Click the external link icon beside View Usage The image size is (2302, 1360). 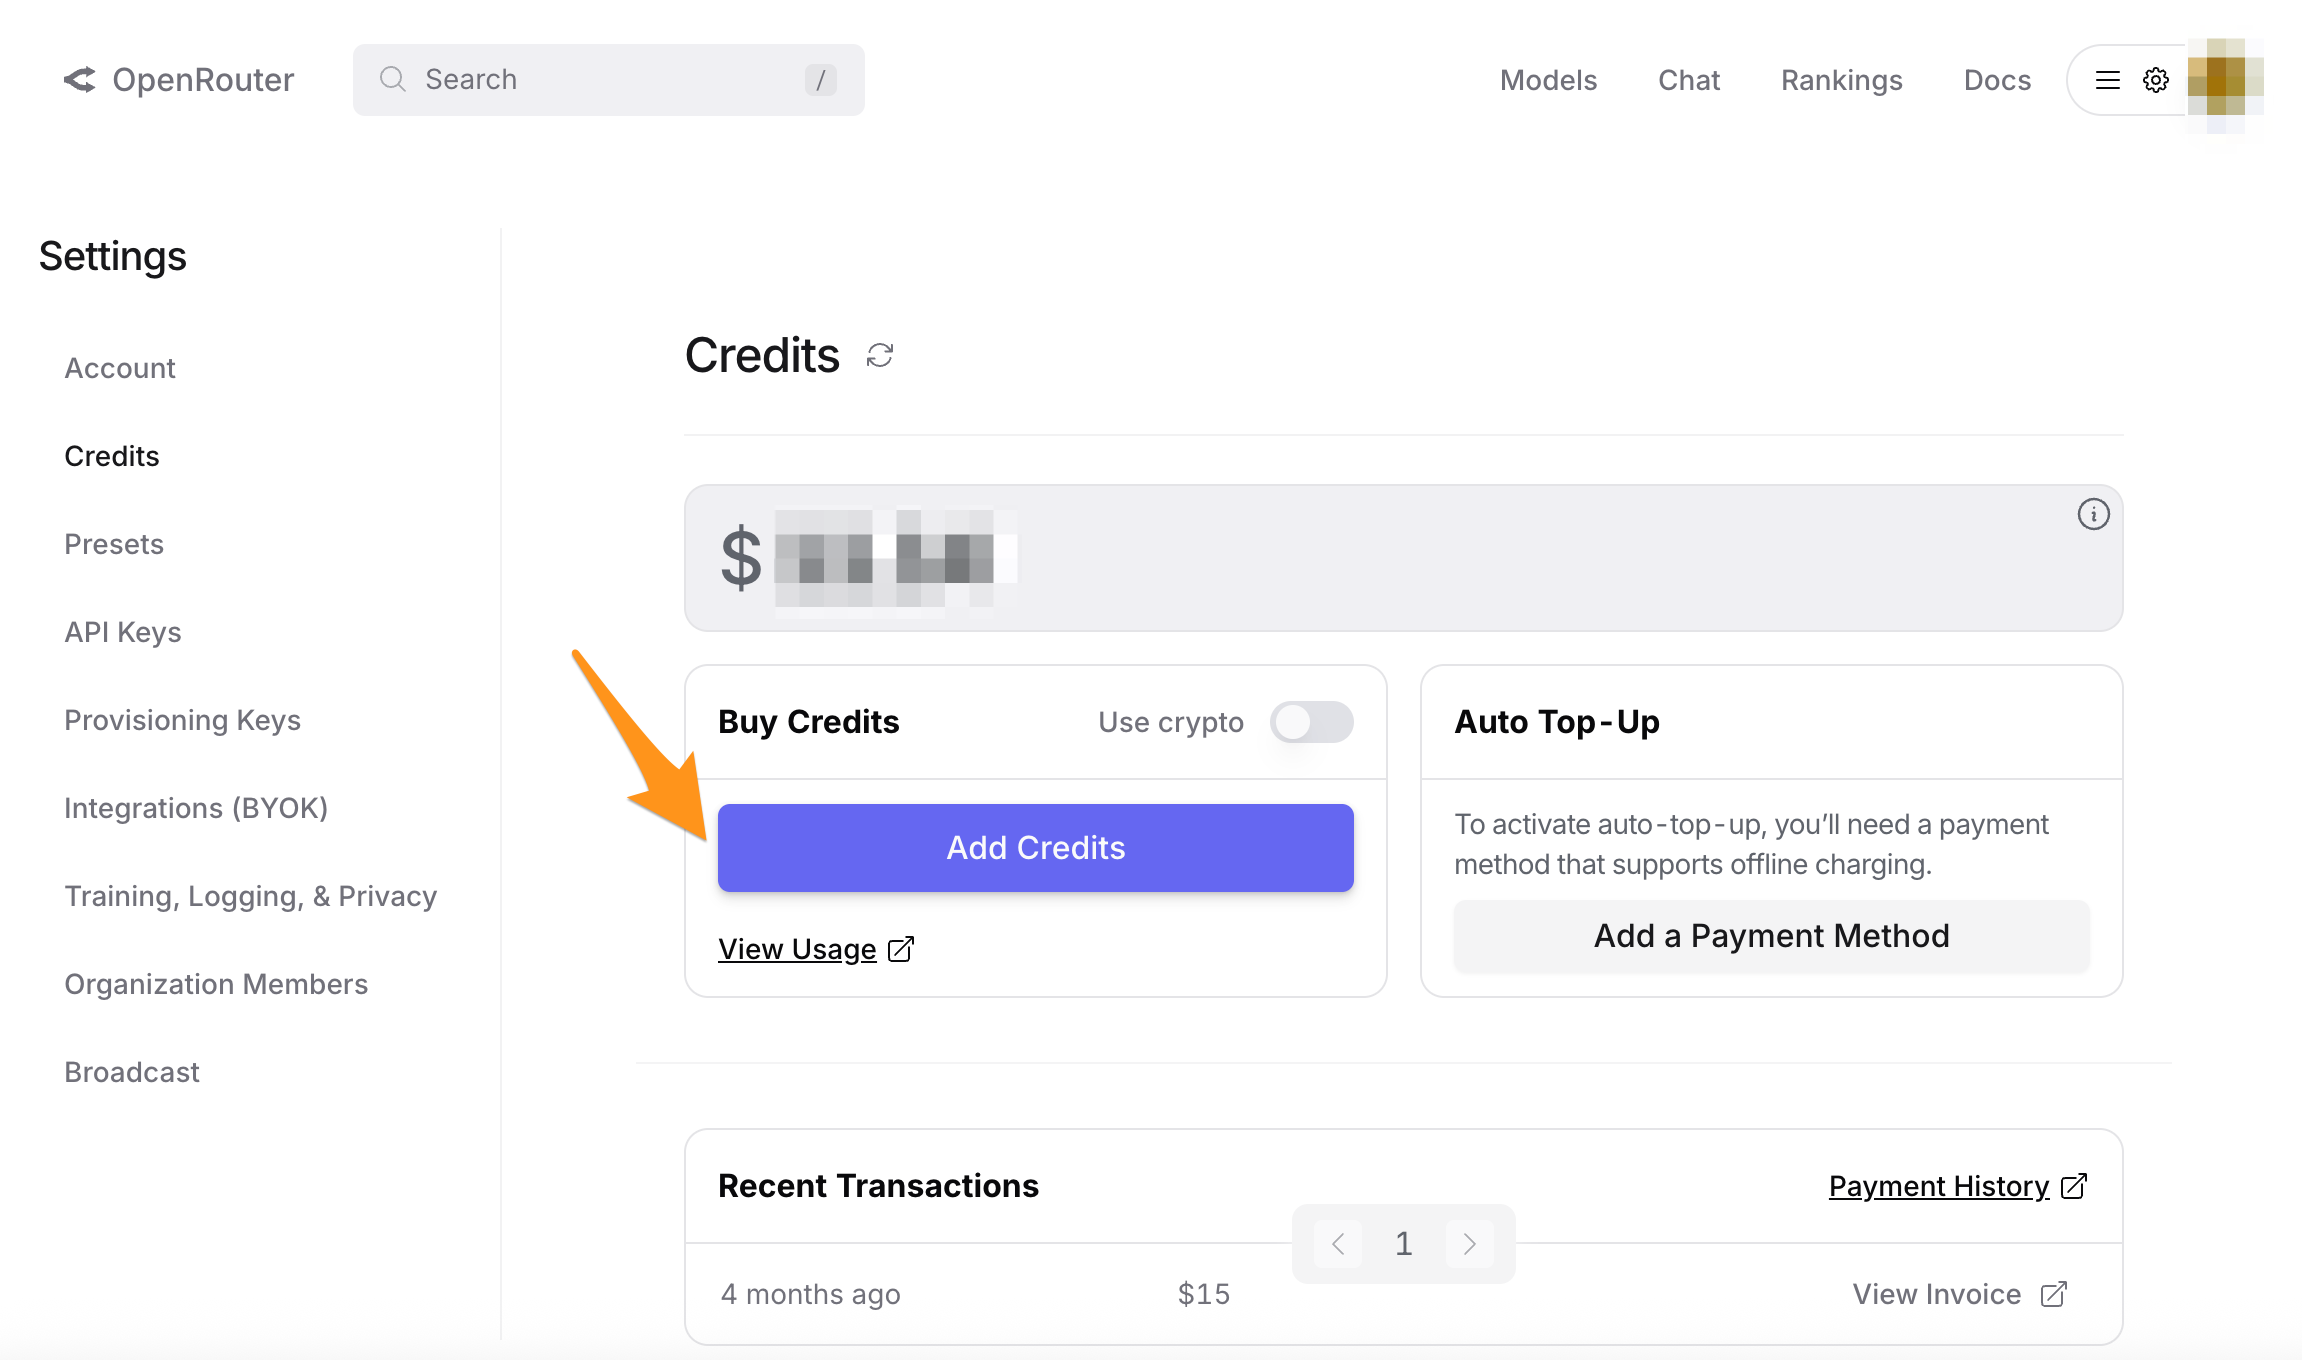901,949
